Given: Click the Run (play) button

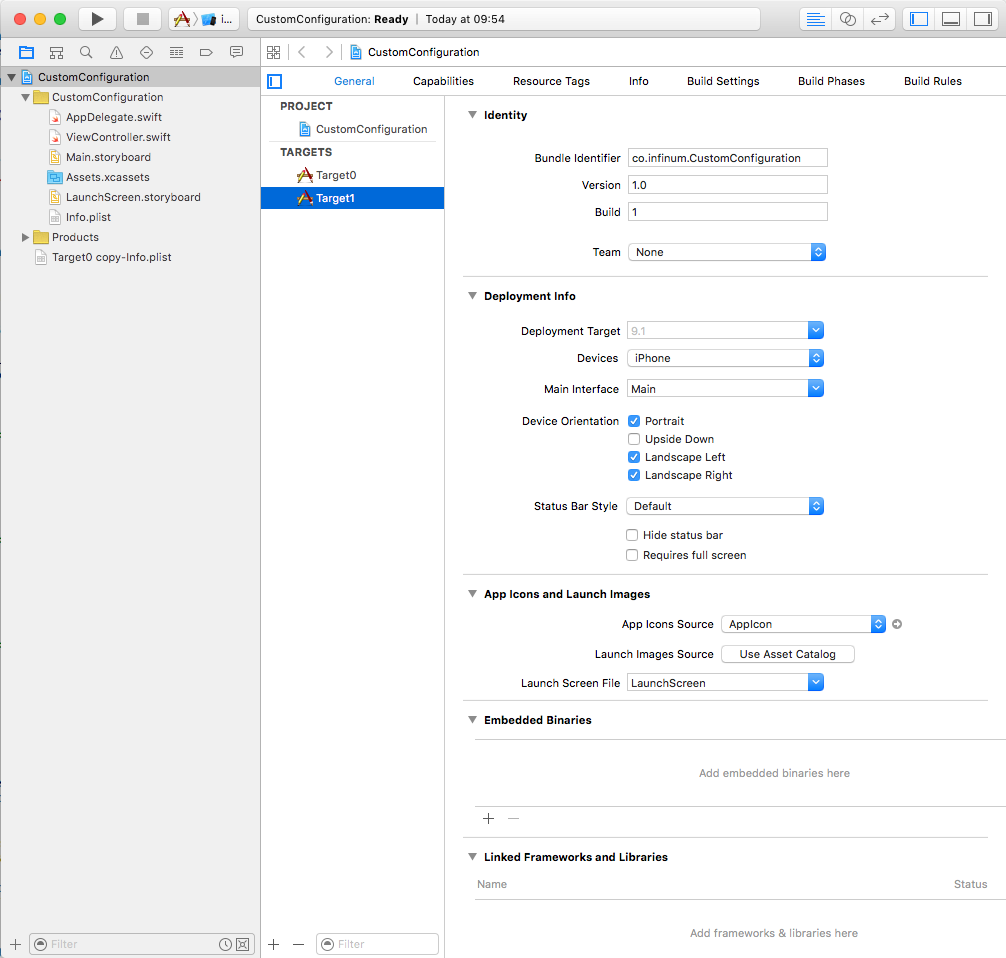Looking at the screenshot, I should 97,19.
